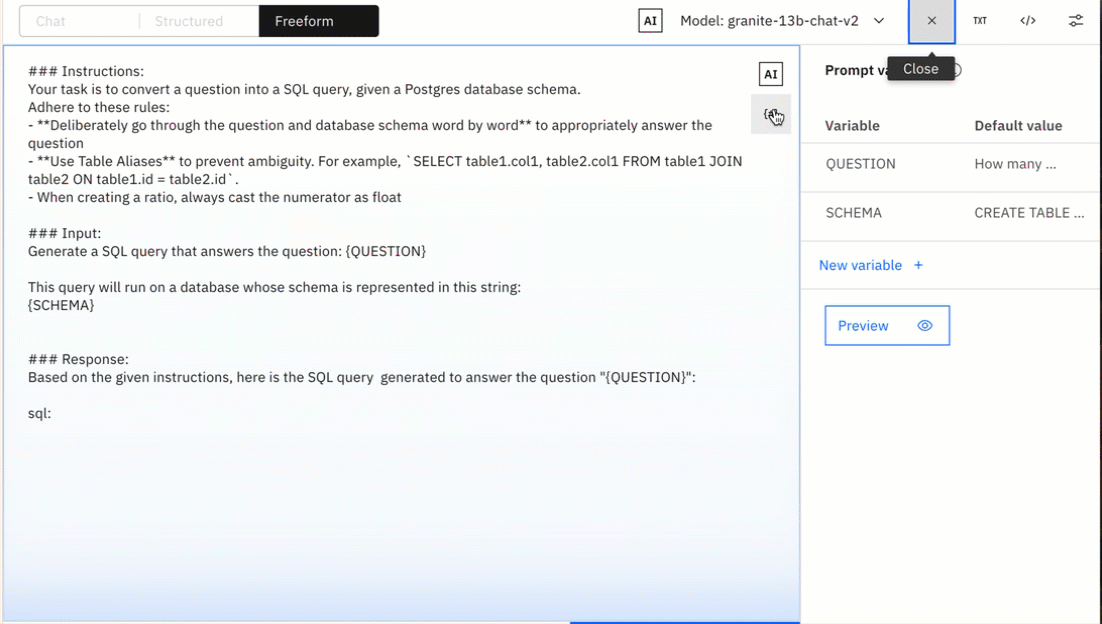The width and height of the screenshot is (1102, 624).
Task: Click the New variable link
Action: [860, 265]
